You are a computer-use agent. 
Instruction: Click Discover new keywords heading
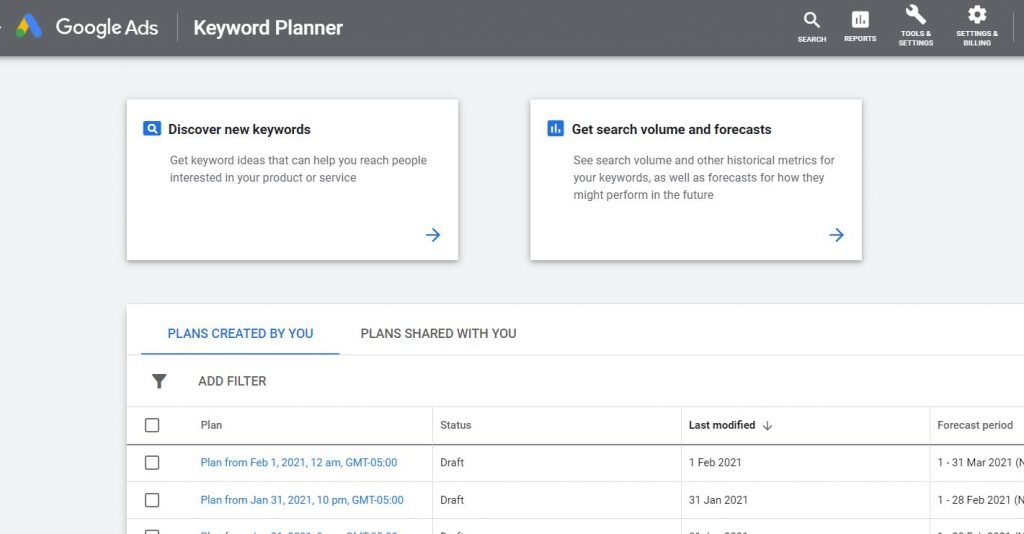[239, 129]
